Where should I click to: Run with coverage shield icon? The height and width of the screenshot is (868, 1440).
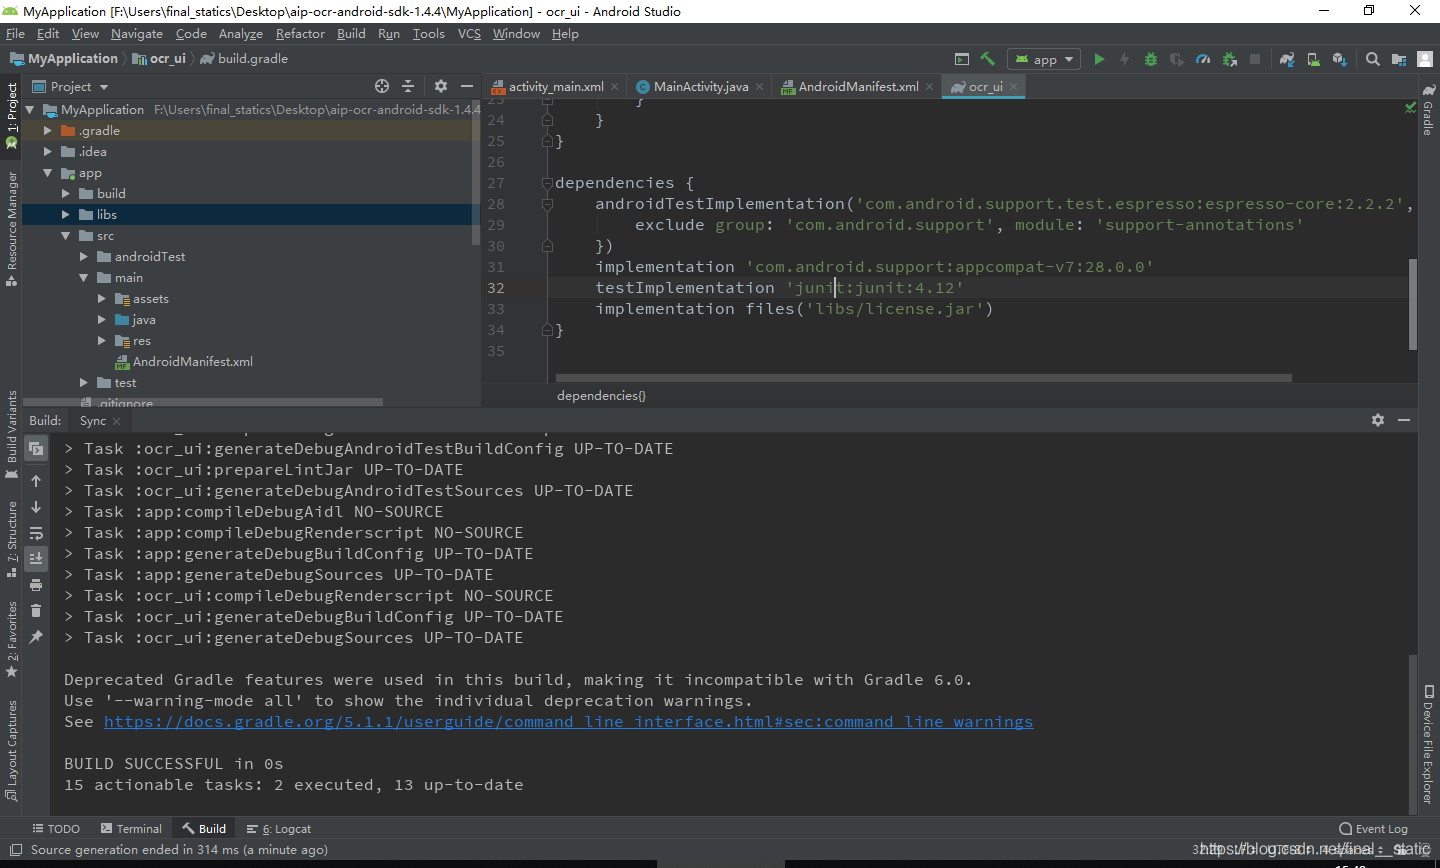(1177, 59)
